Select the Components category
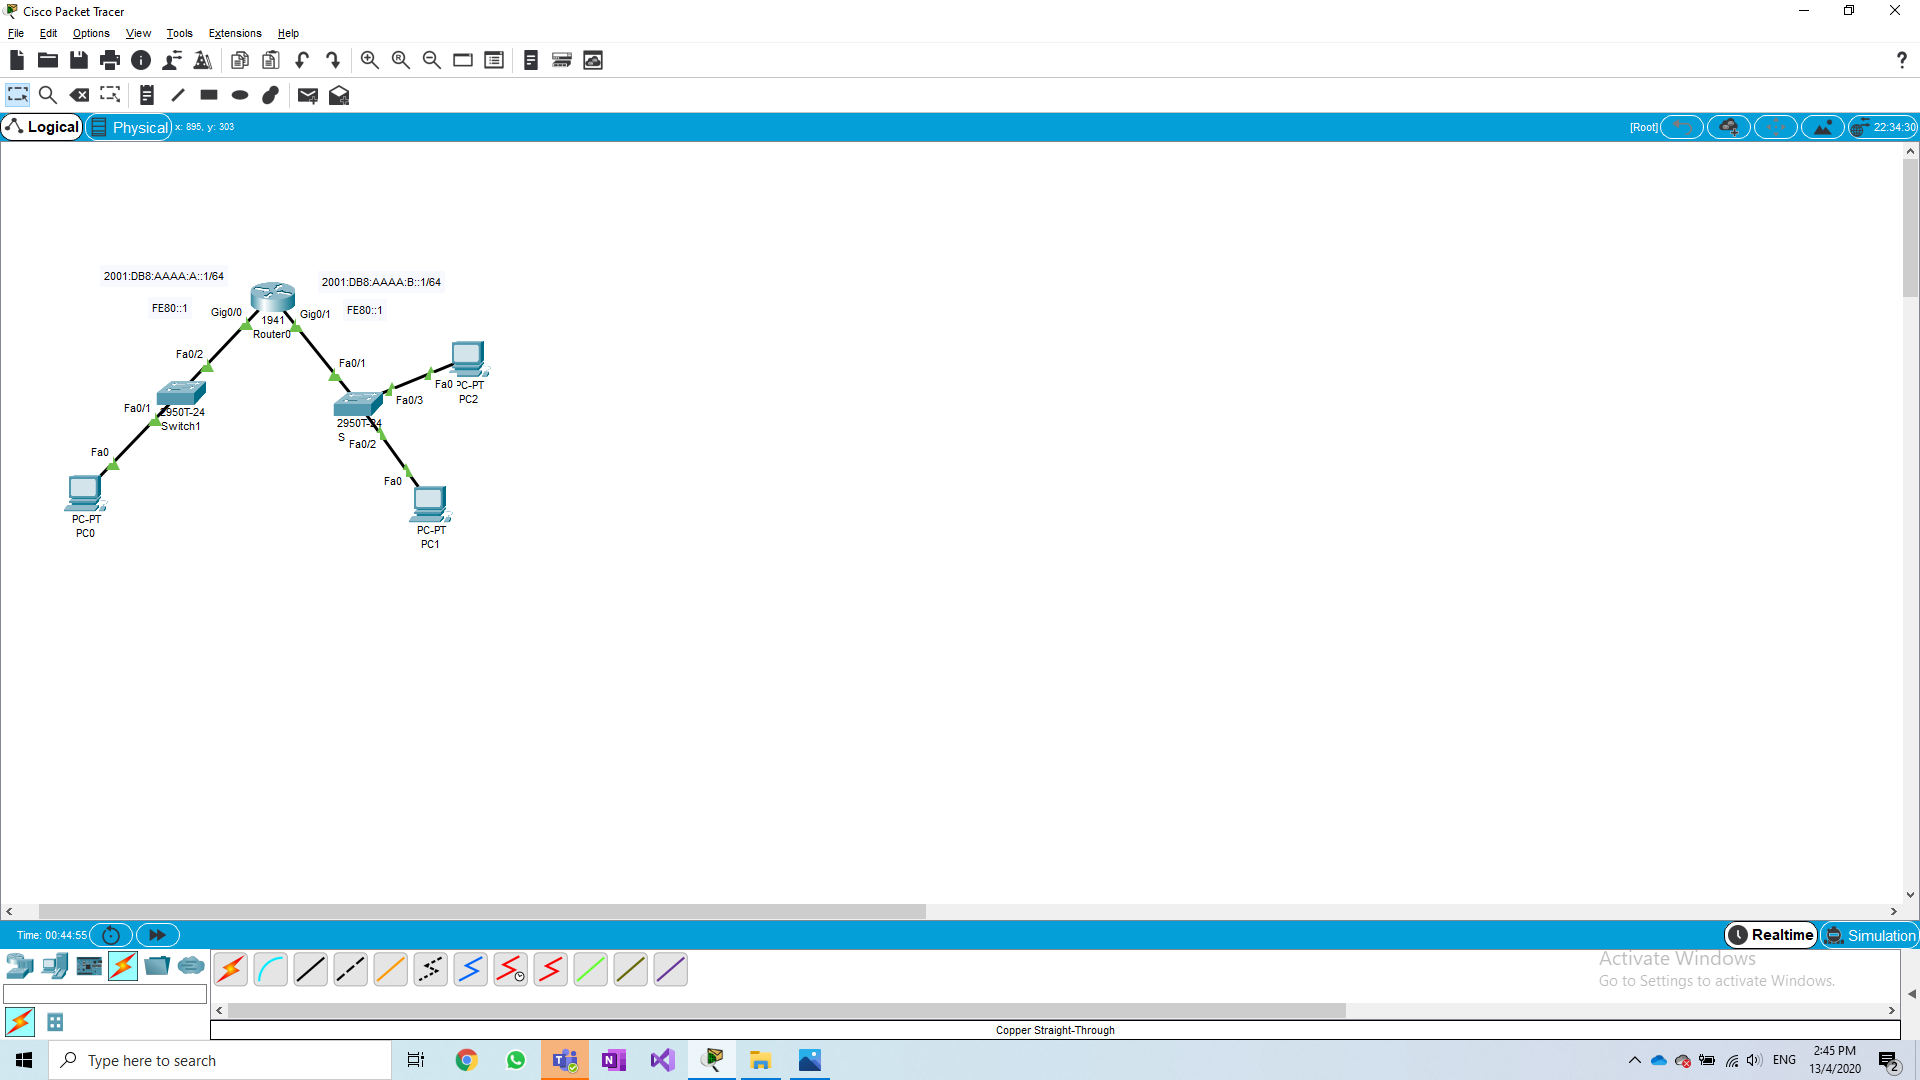Viewport: 1920px width, 1080px height. click(89, 966)
